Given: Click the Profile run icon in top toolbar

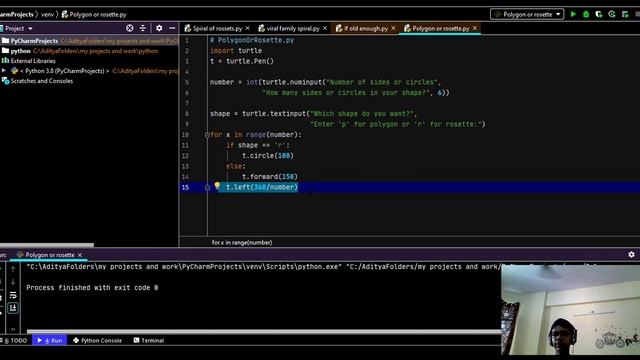Looking at the screenshot, I should (x=611, y=14).
